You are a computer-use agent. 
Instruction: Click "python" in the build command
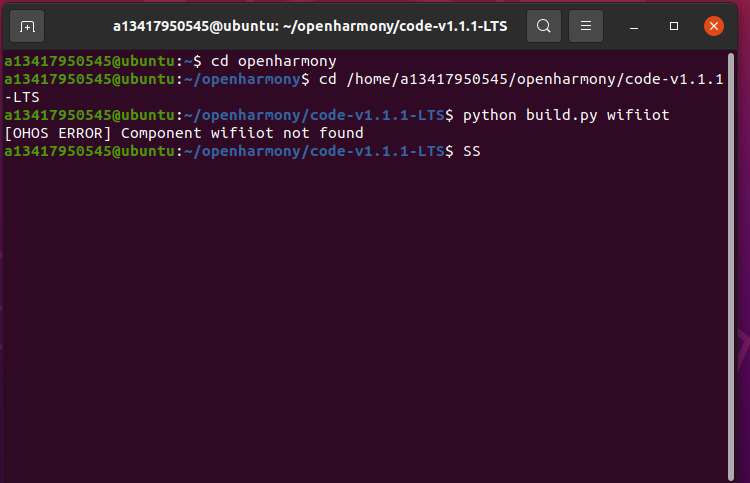coord(490,115)
